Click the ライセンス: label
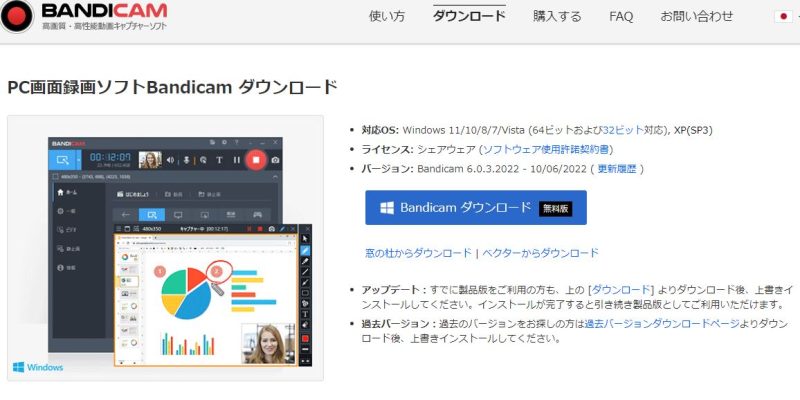800x400 pixels. (388, 149)
